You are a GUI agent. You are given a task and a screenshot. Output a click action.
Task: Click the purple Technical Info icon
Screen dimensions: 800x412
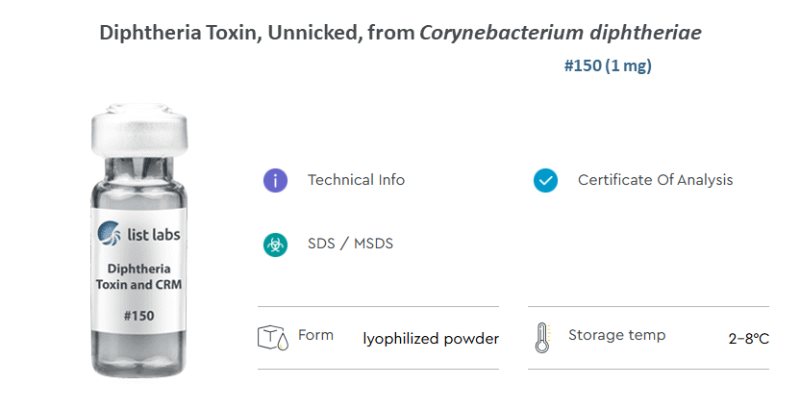tap(276, 181)
